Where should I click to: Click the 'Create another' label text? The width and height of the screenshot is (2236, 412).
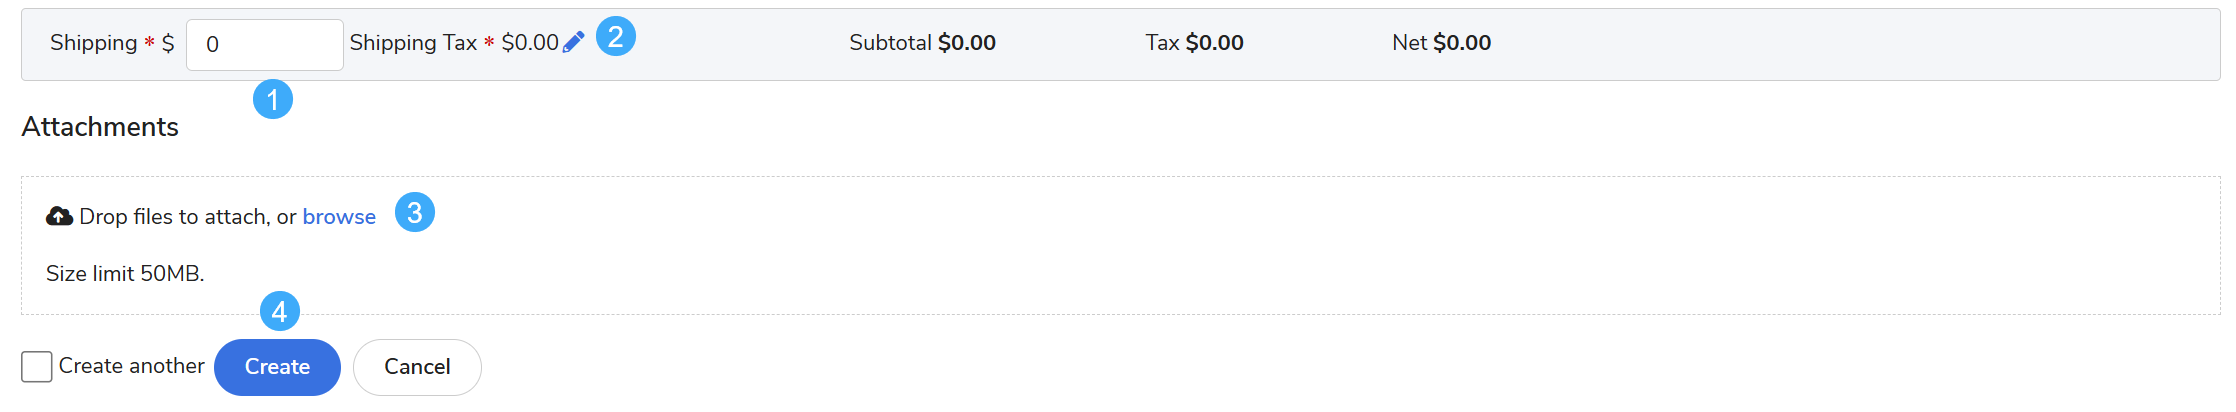131,366
